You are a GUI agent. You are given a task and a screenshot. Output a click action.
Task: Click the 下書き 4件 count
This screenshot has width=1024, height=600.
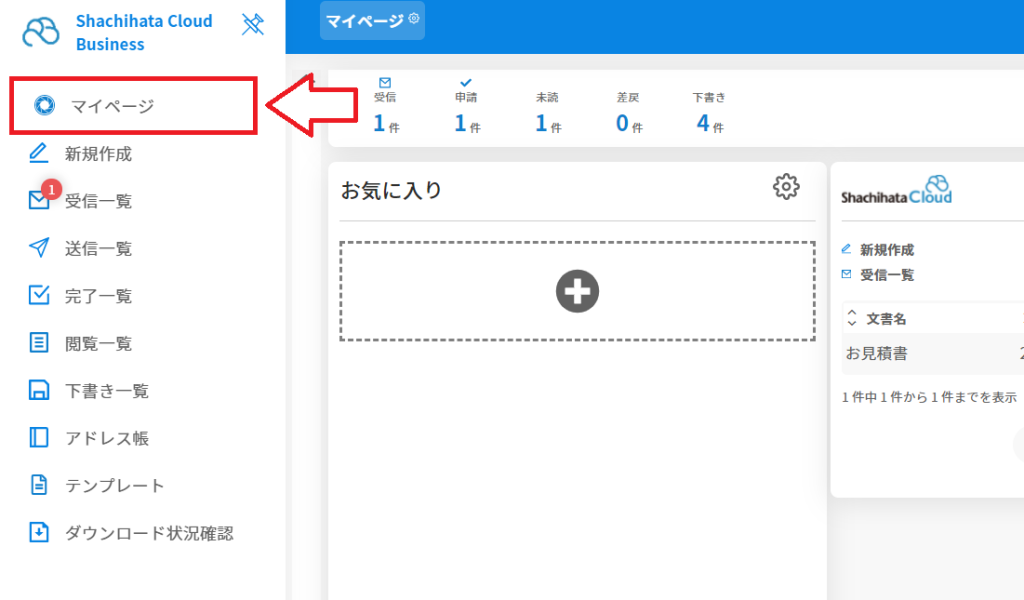[710, 123]
